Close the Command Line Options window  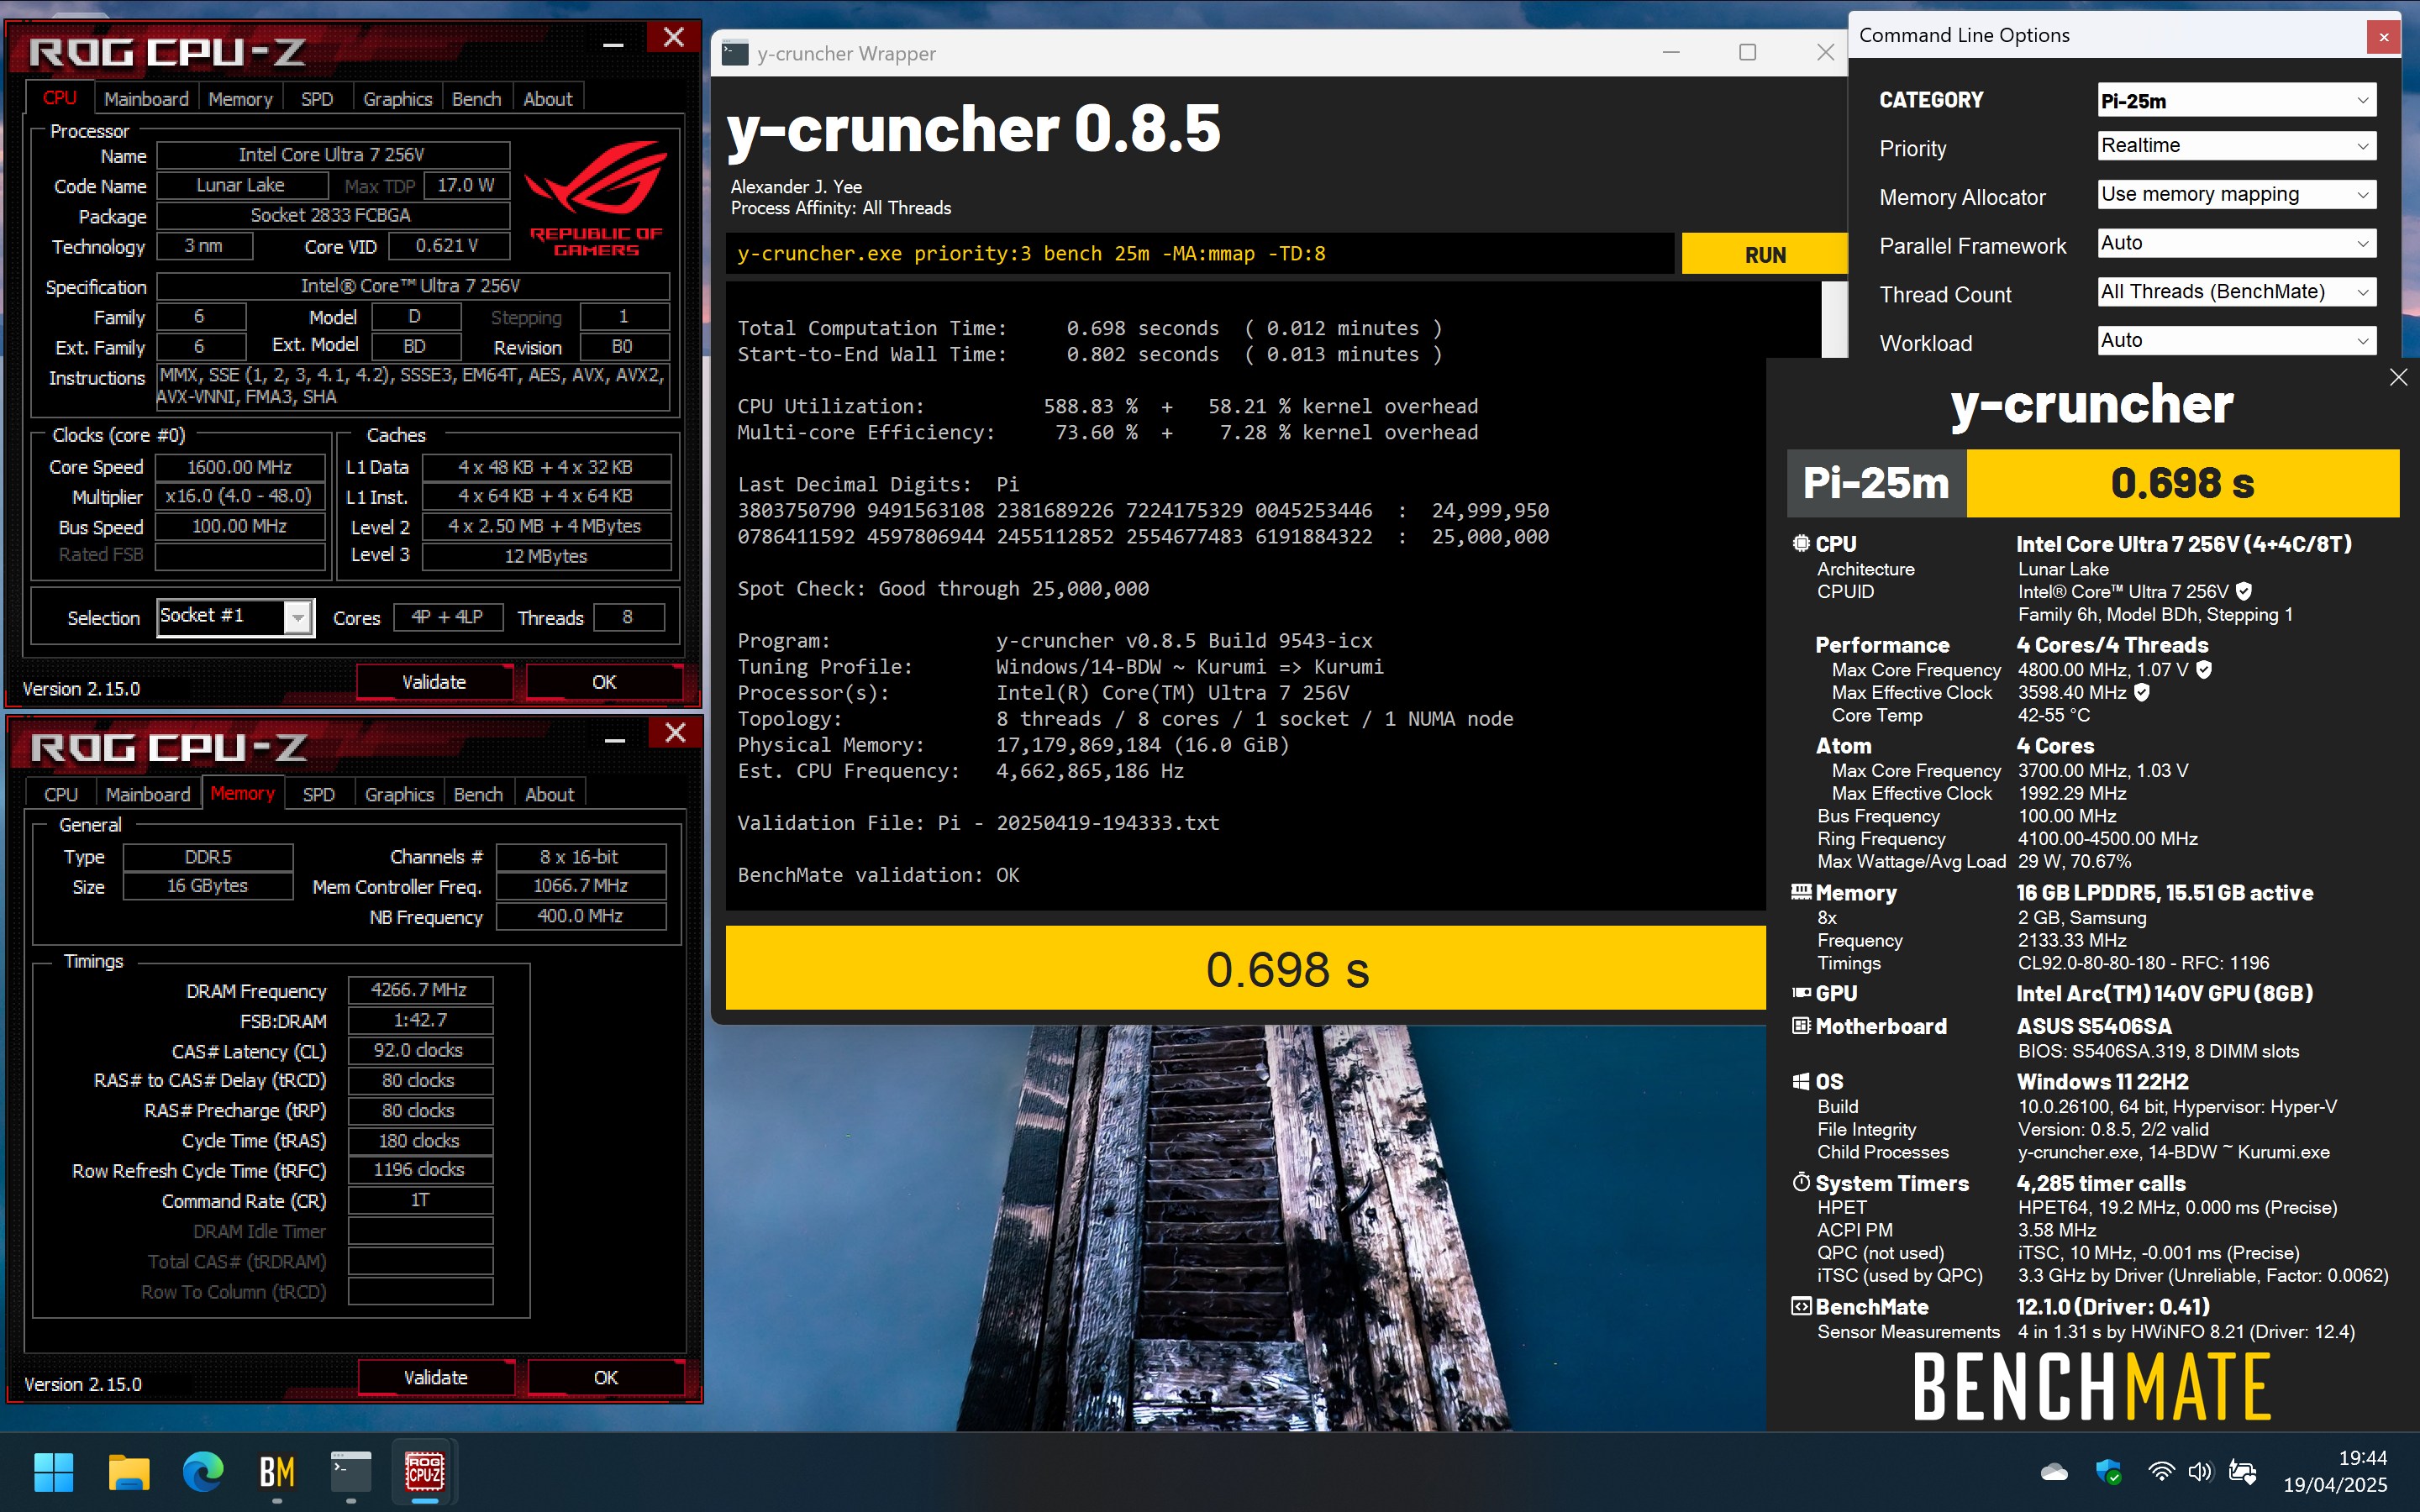click(x=2384, y=37)
